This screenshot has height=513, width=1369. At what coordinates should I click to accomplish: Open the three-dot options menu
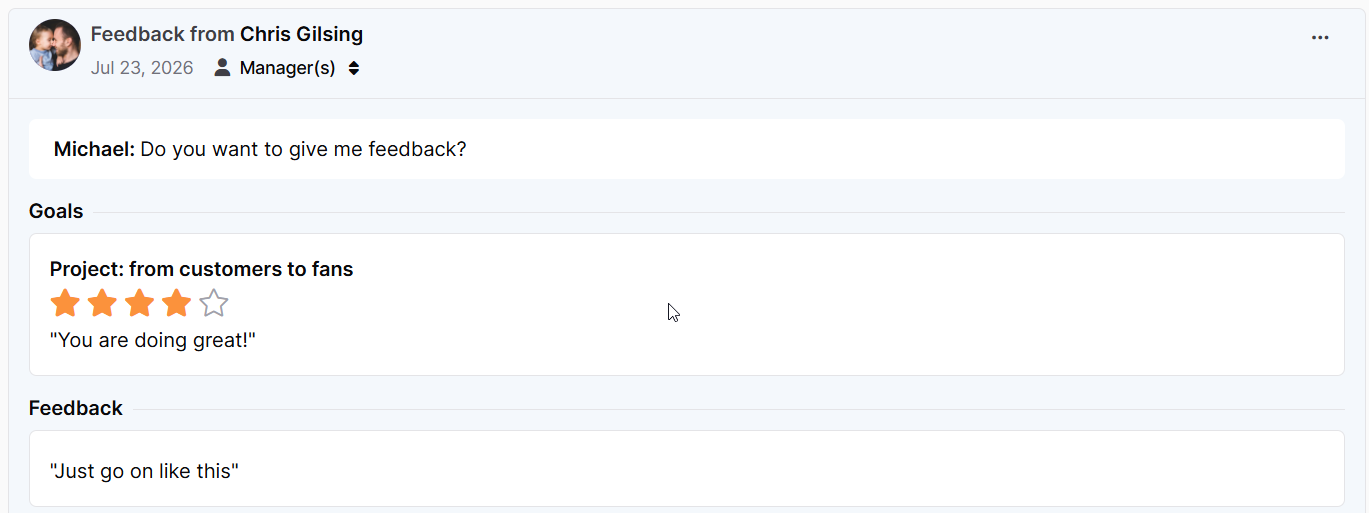coord(1320,38)
